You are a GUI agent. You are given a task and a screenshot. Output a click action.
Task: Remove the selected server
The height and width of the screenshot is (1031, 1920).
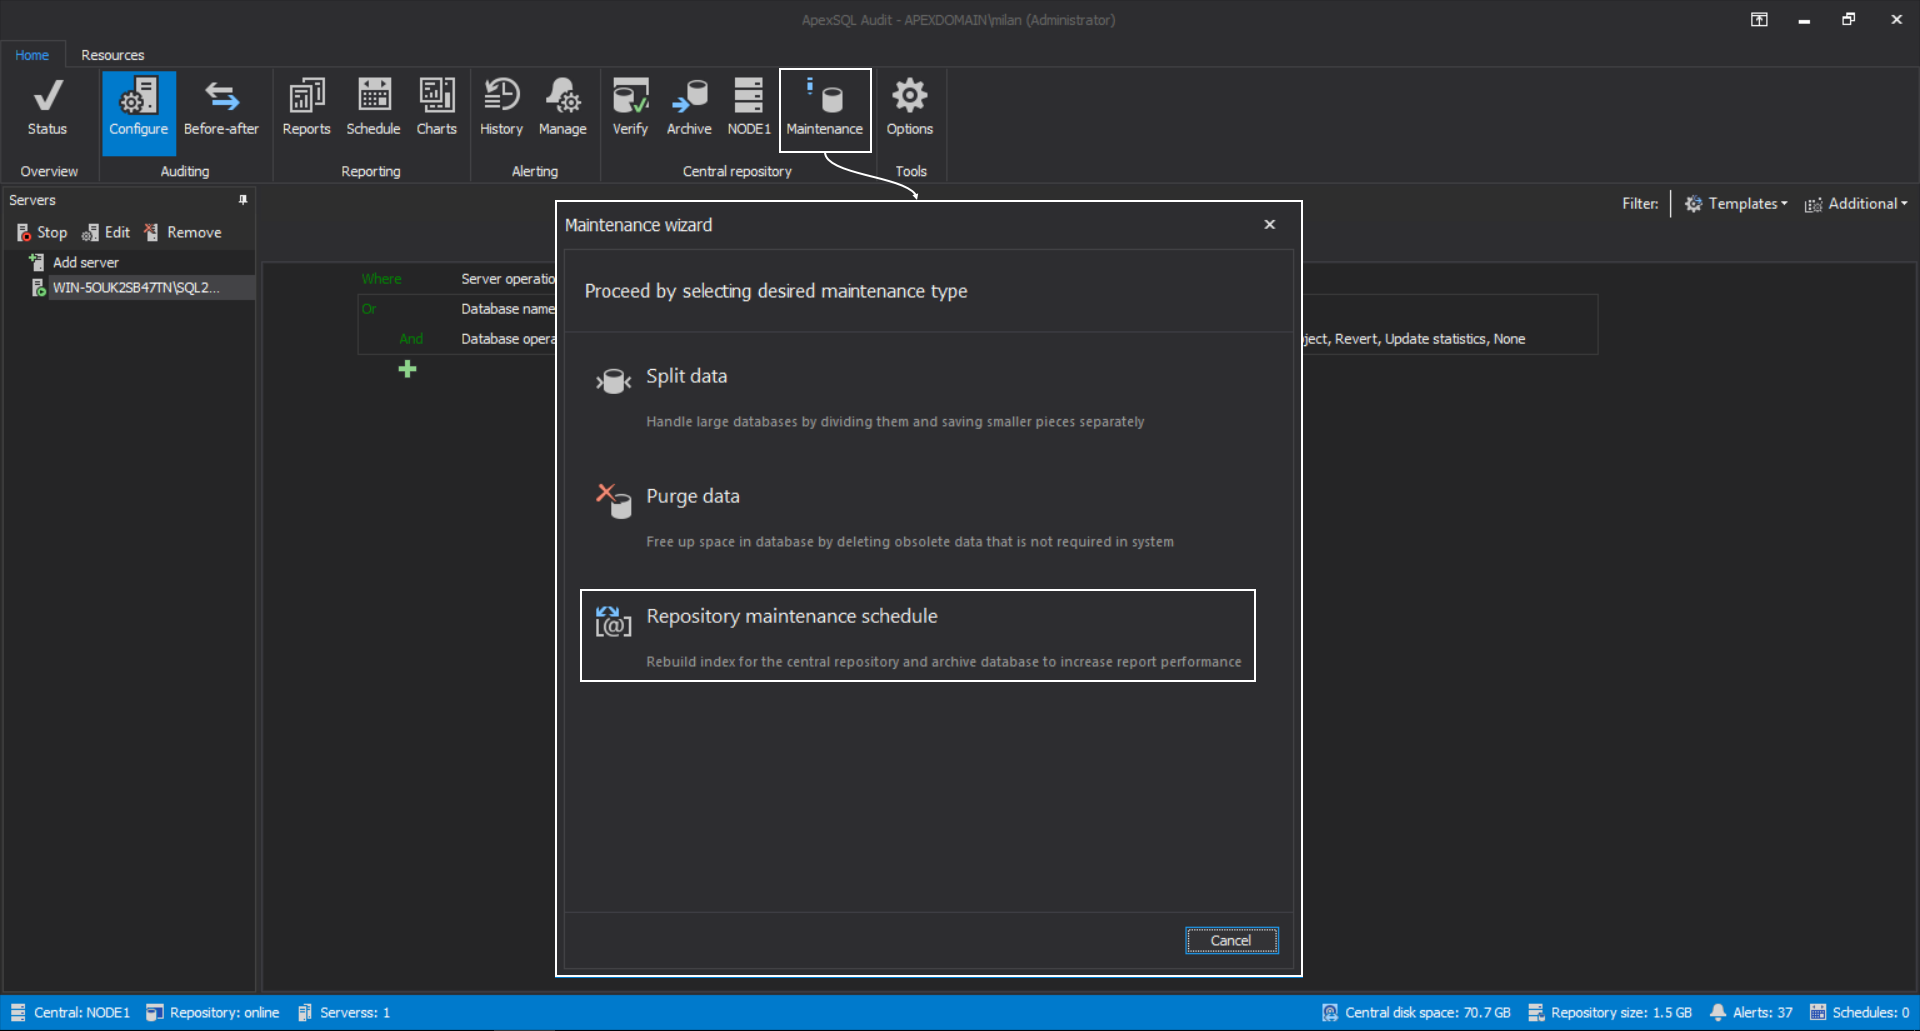coord(183,232)
